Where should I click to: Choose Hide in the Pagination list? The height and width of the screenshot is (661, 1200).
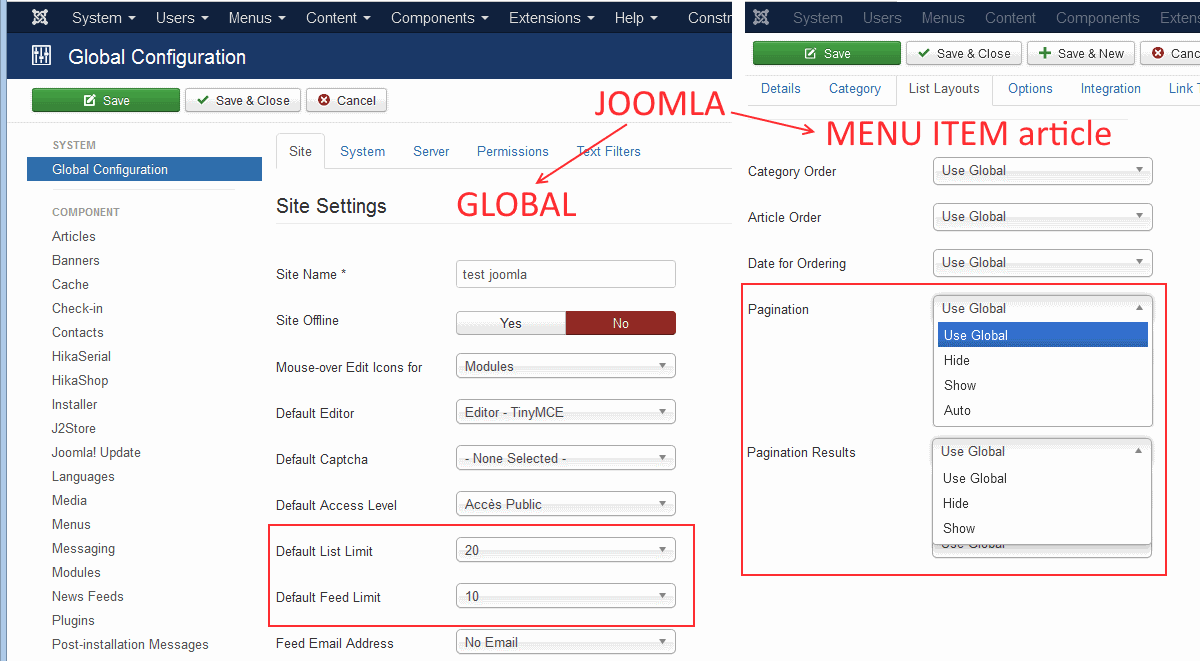(x=1043, y=360)
